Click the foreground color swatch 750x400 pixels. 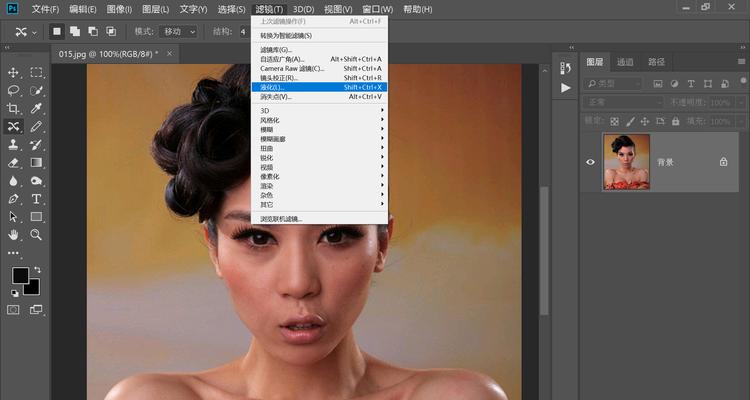coord(20,276)
